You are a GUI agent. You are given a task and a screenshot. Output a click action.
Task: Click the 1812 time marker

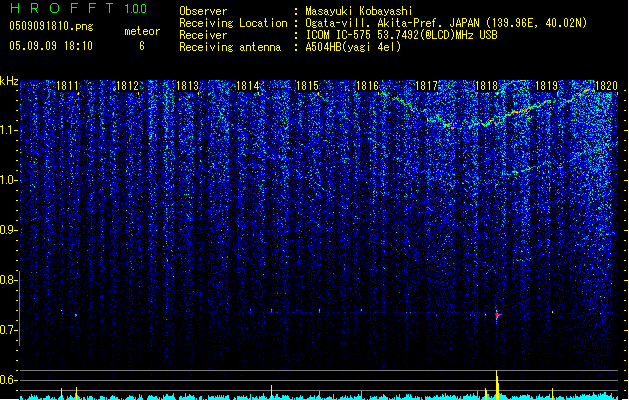(127, 86)
